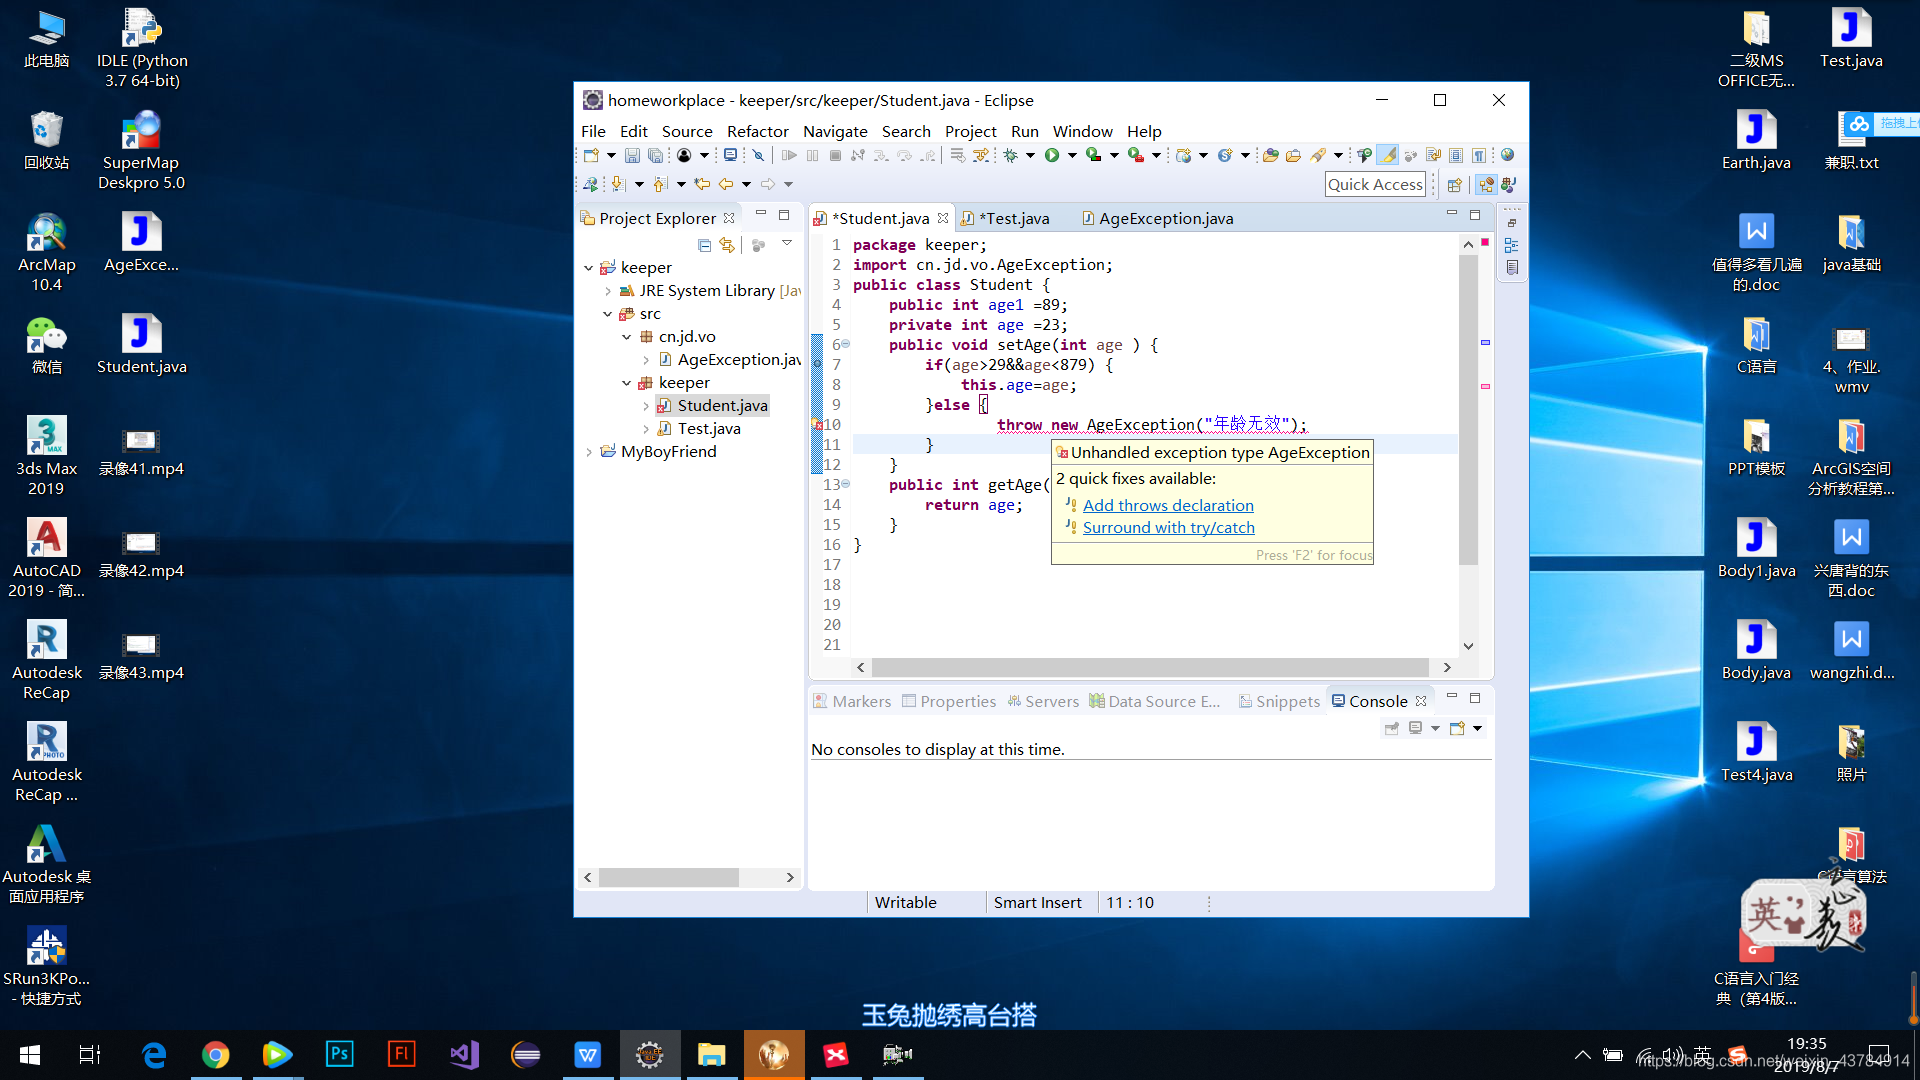Click the Previous Annotation icon
The width and height of the screenshot is (1920, 1080).
(660, 184)
